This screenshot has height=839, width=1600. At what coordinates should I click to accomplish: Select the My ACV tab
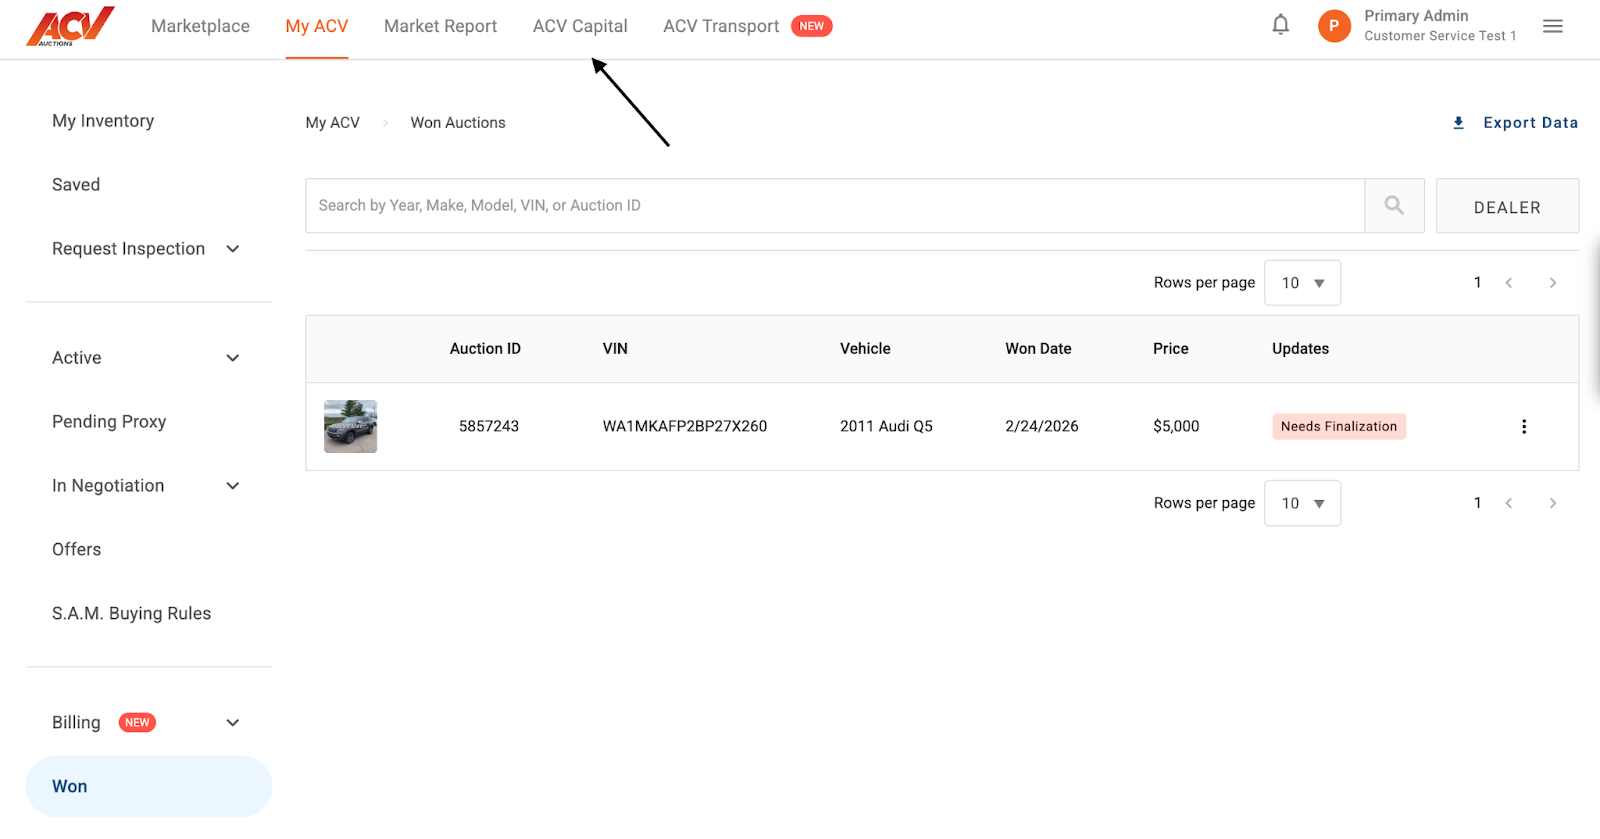[317, 26]
